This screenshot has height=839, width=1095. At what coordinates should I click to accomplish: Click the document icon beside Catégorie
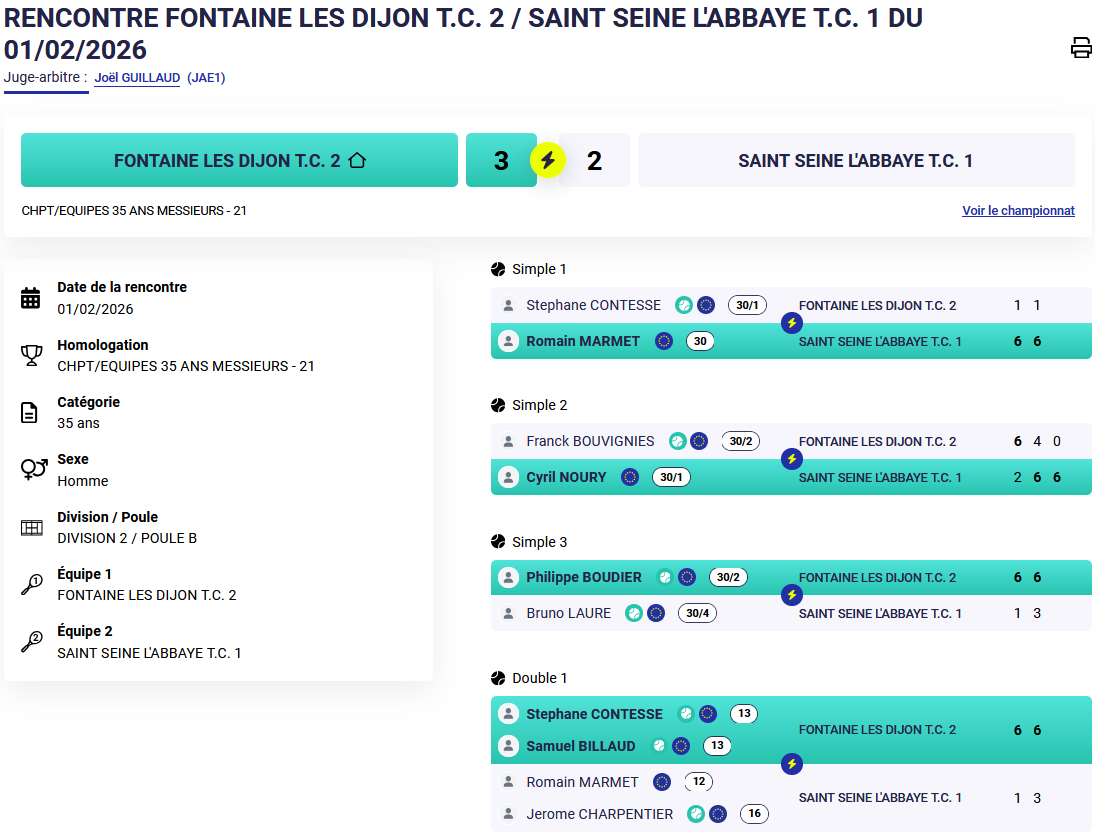pos(31,412)
